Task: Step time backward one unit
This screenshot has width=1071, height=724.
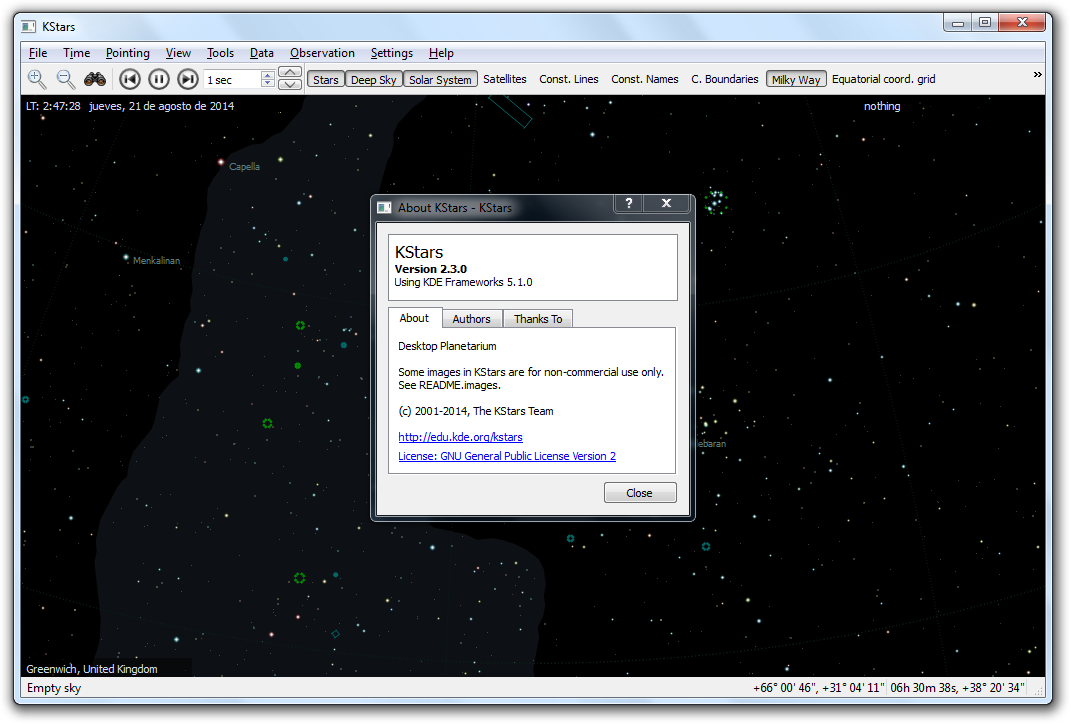Action: click(130, 79)
